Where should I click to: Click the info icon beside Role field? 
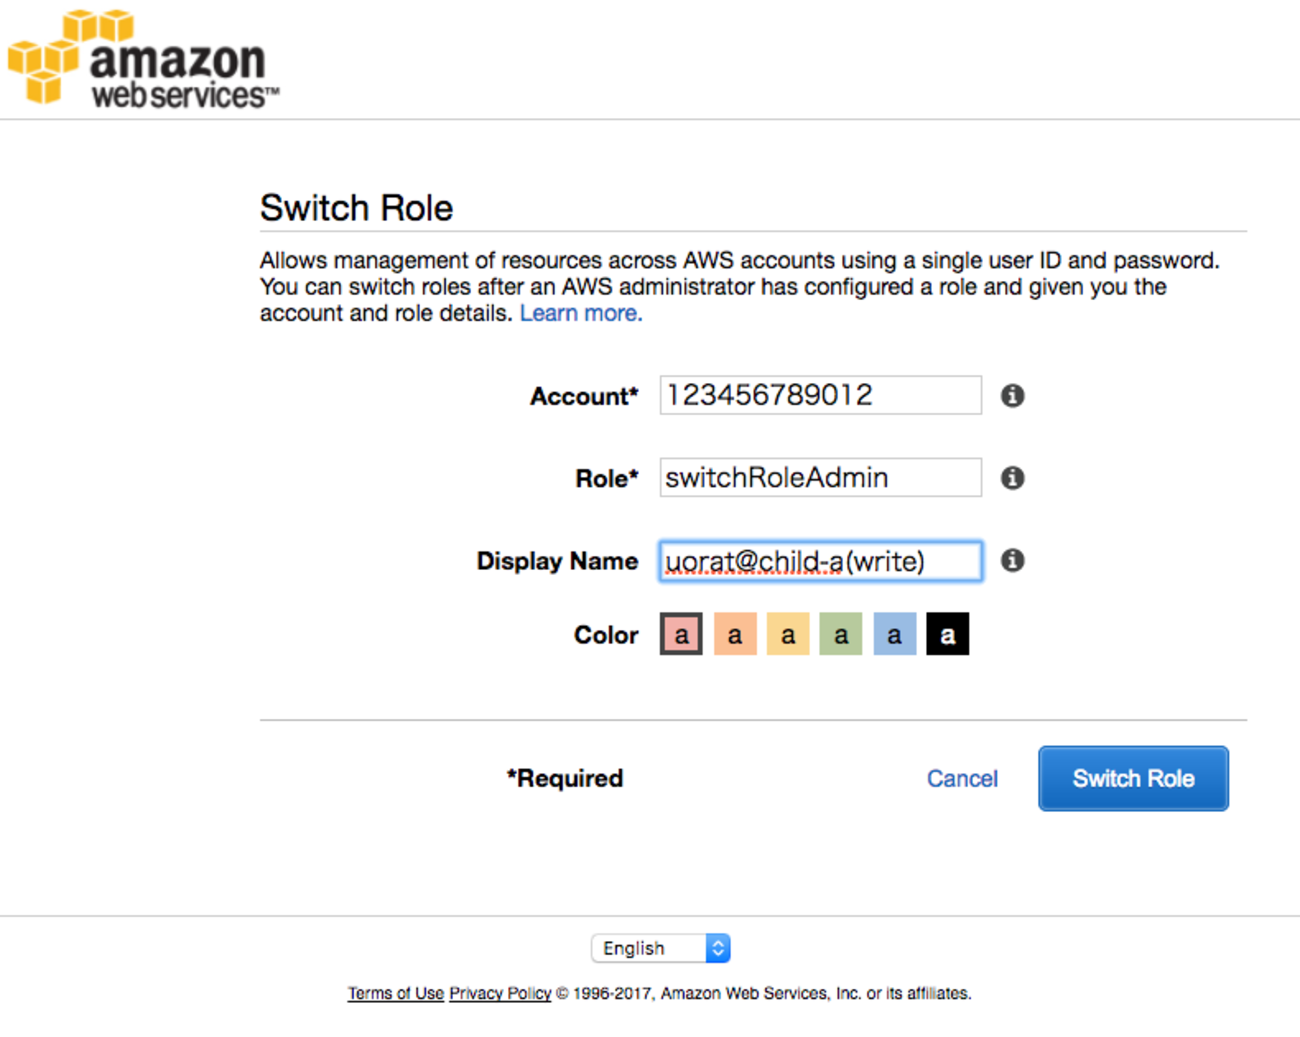tap(1012, 478)
